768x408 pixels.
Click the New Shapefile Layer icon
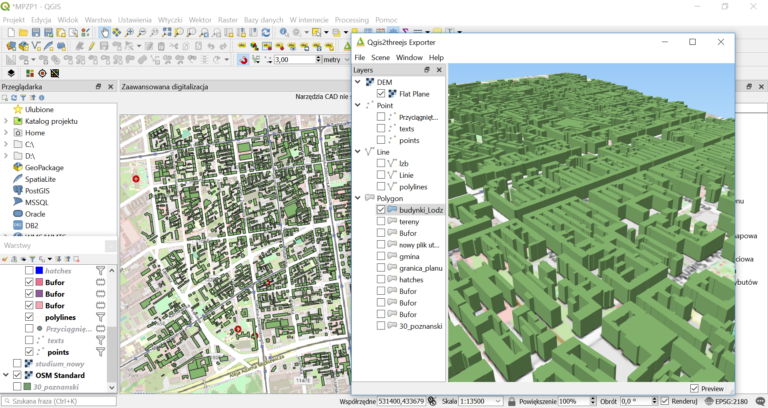click(x=36, y=46)
